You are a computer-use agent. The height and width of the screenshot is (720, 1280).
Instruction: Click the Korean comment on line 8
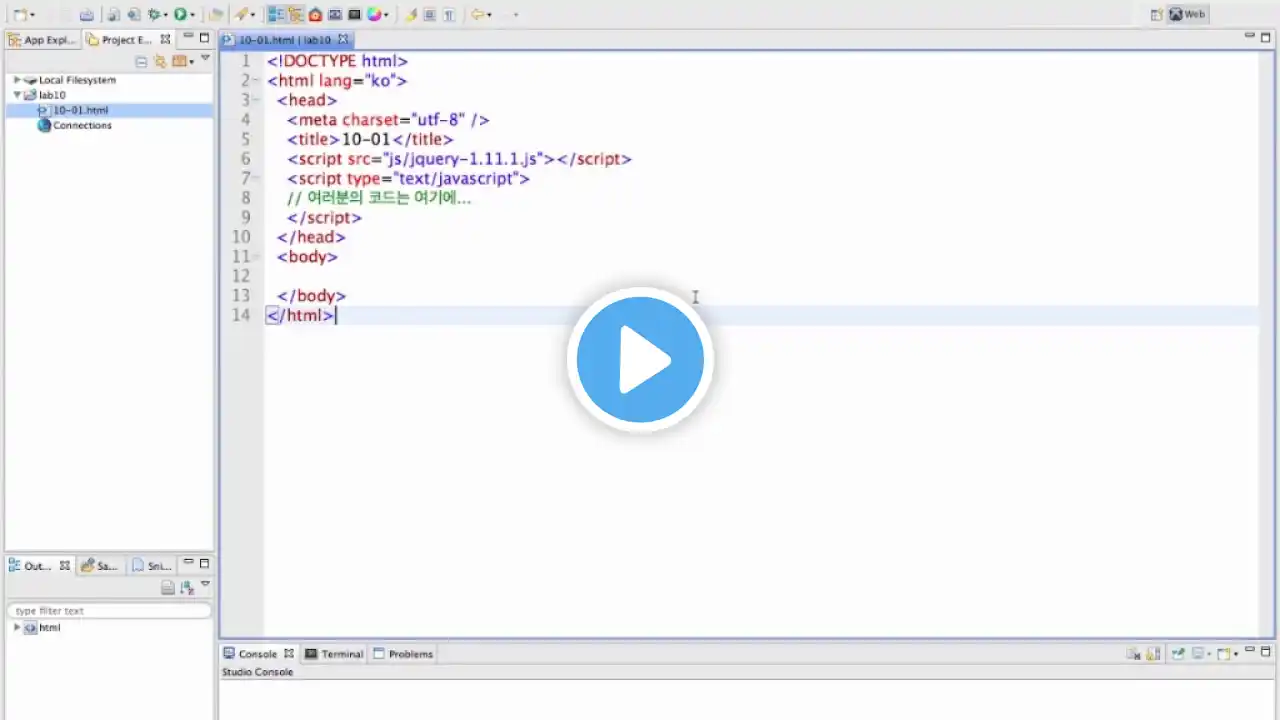tap(379, 198)
